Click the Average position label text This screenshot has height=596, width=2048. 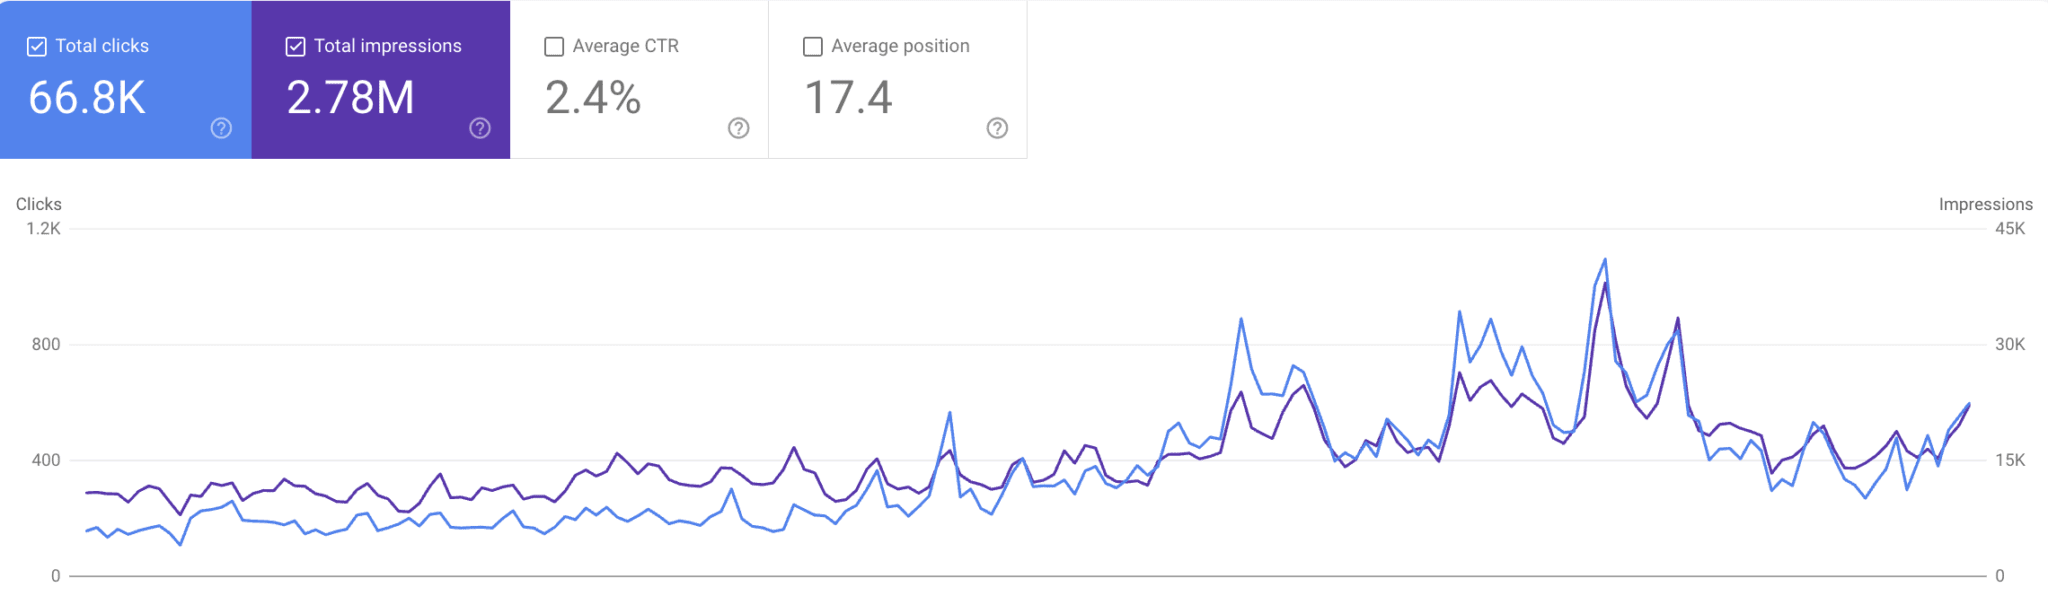click(x=900, y=46)
